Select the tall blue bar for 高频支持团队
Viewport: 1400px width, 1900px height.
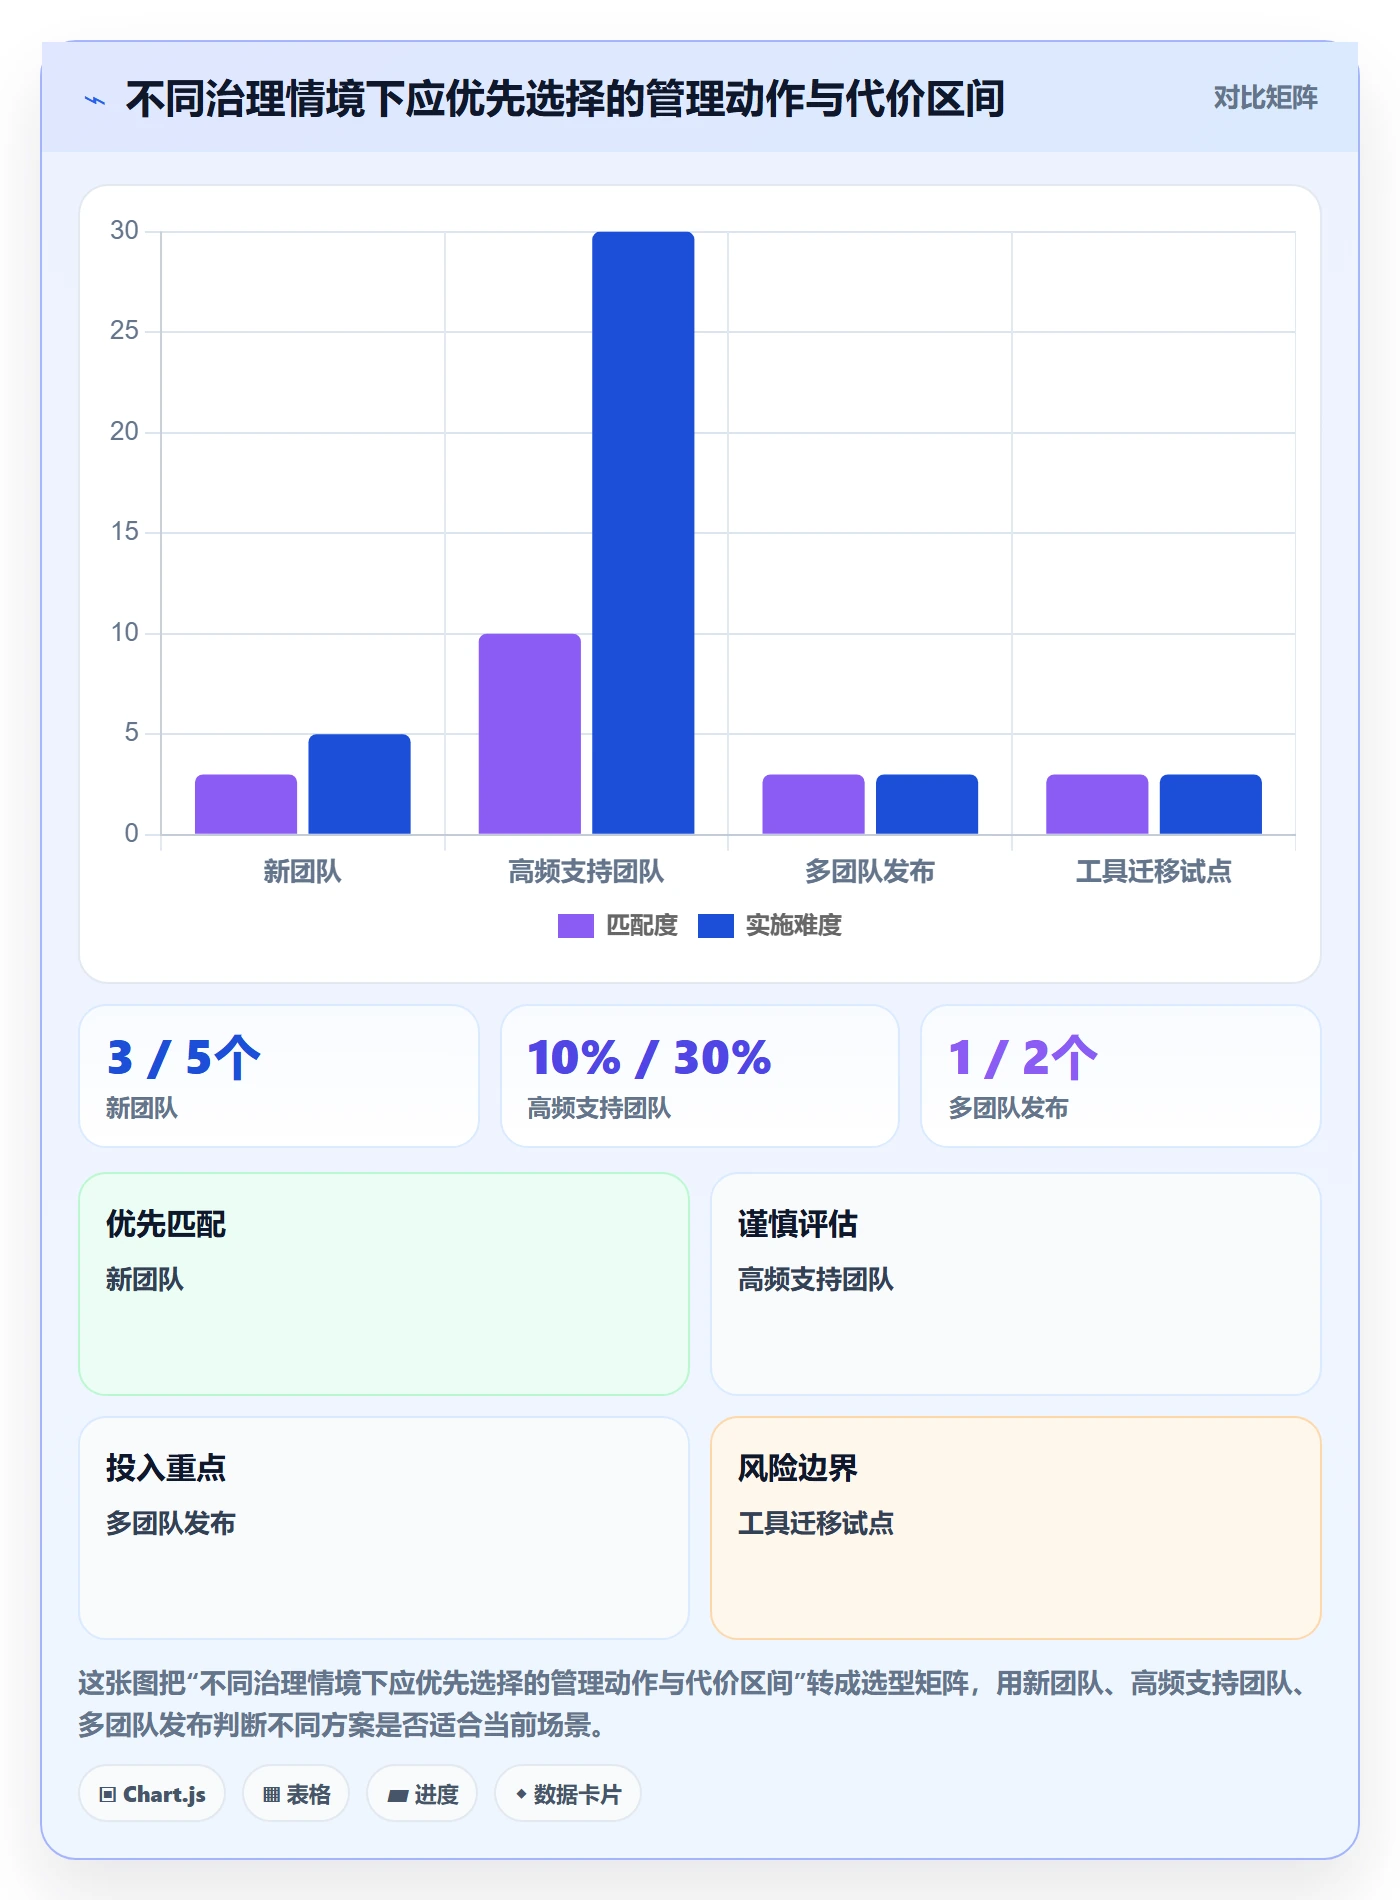(x=643, y=533)
